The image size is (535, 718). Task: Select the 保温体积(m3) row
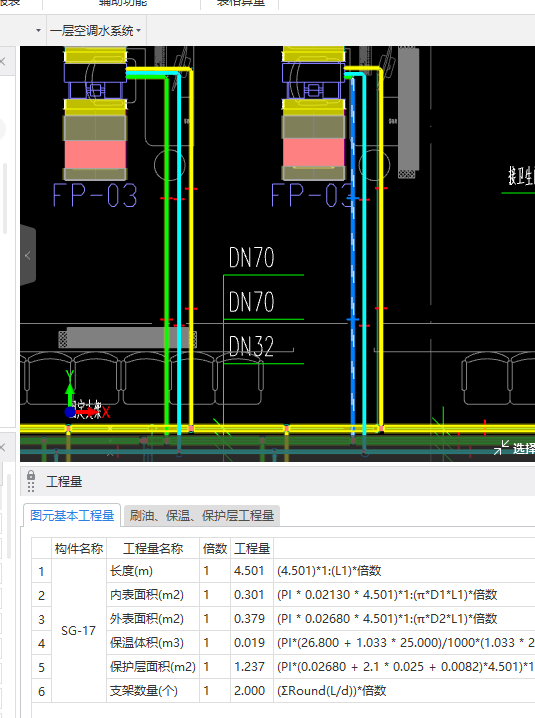click(x=283, y=642)
